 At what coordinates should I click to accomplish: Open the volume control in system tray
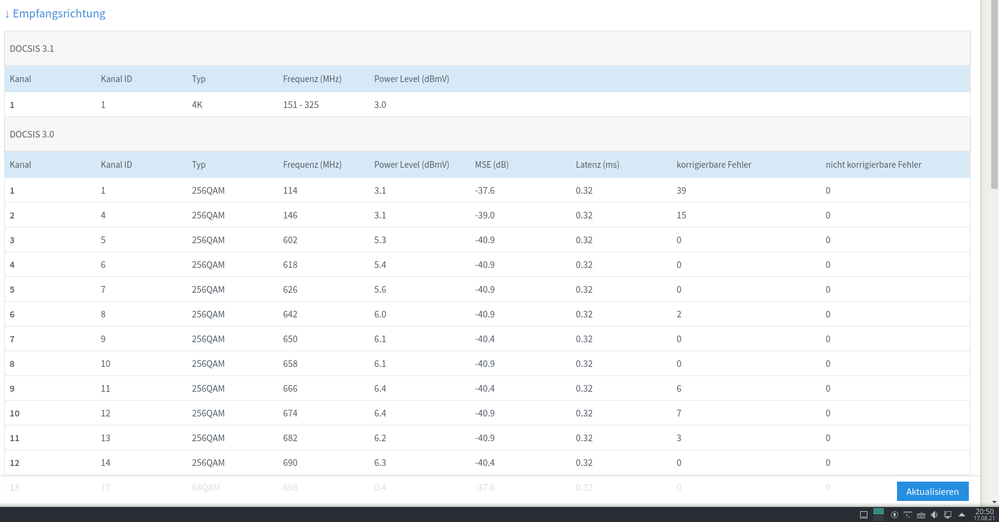click(x=933, y=514)
